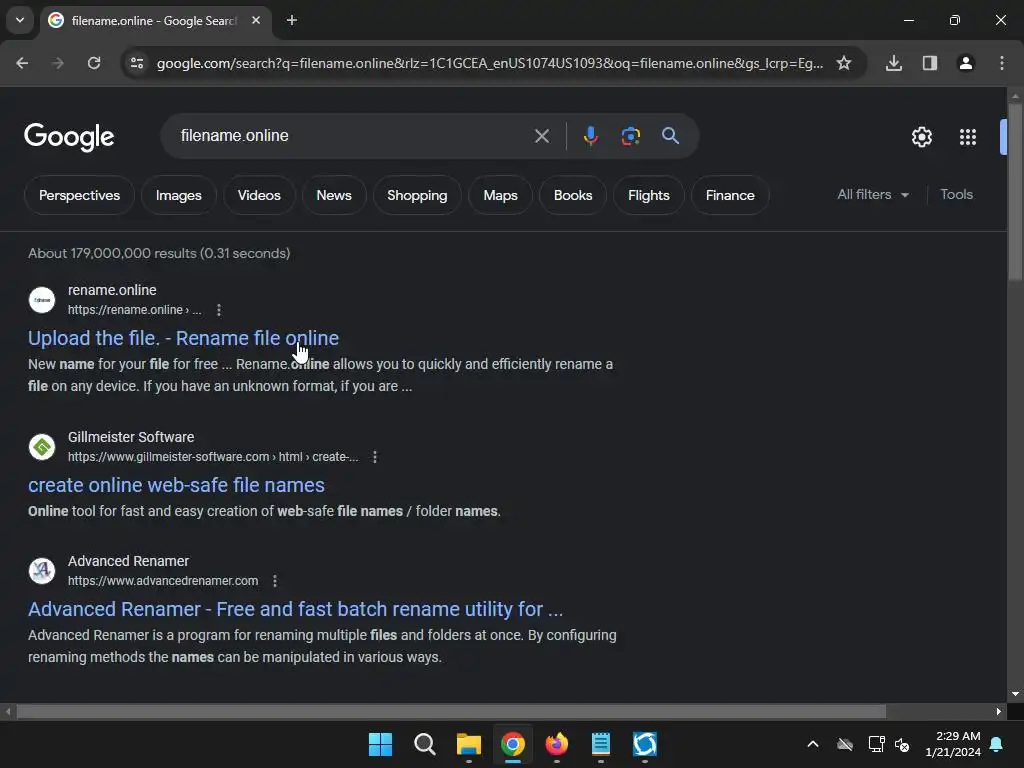Switch to Flights results

(x=648, y=195)
